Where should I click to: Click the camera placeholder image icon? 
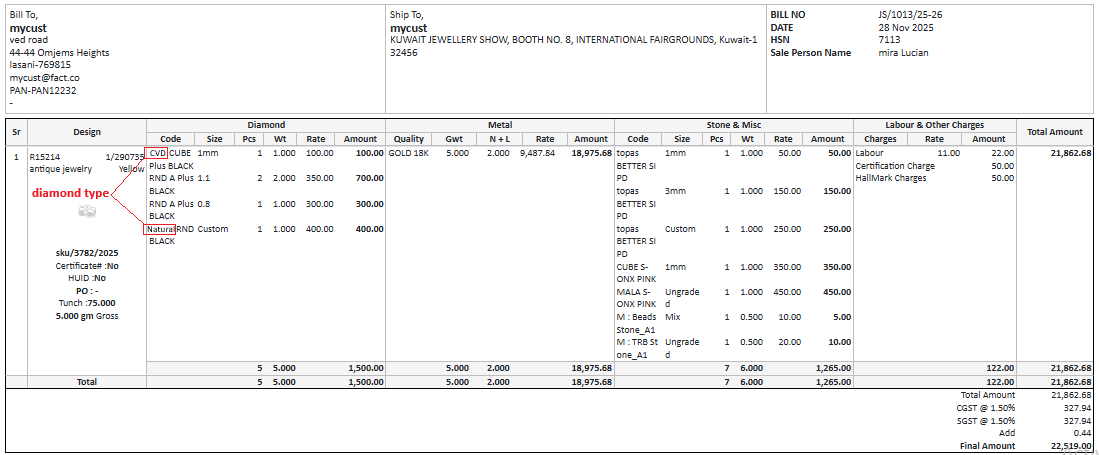[87, 211]
